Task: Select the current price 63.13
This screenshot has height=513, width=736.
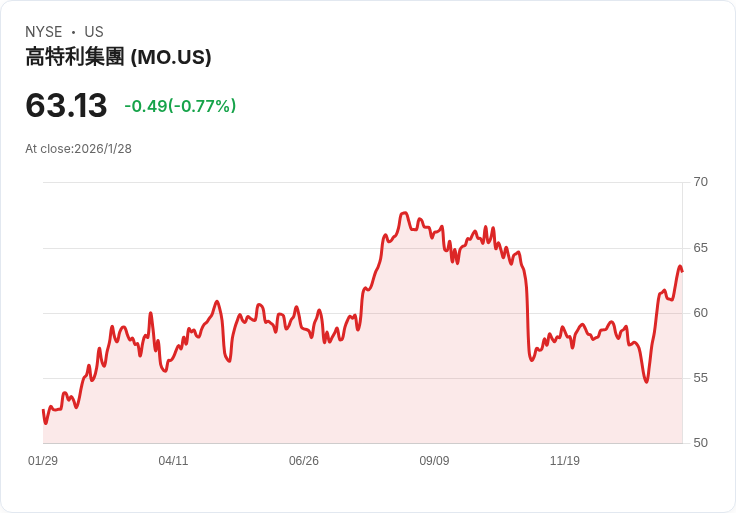Action: tap(66, 106)
